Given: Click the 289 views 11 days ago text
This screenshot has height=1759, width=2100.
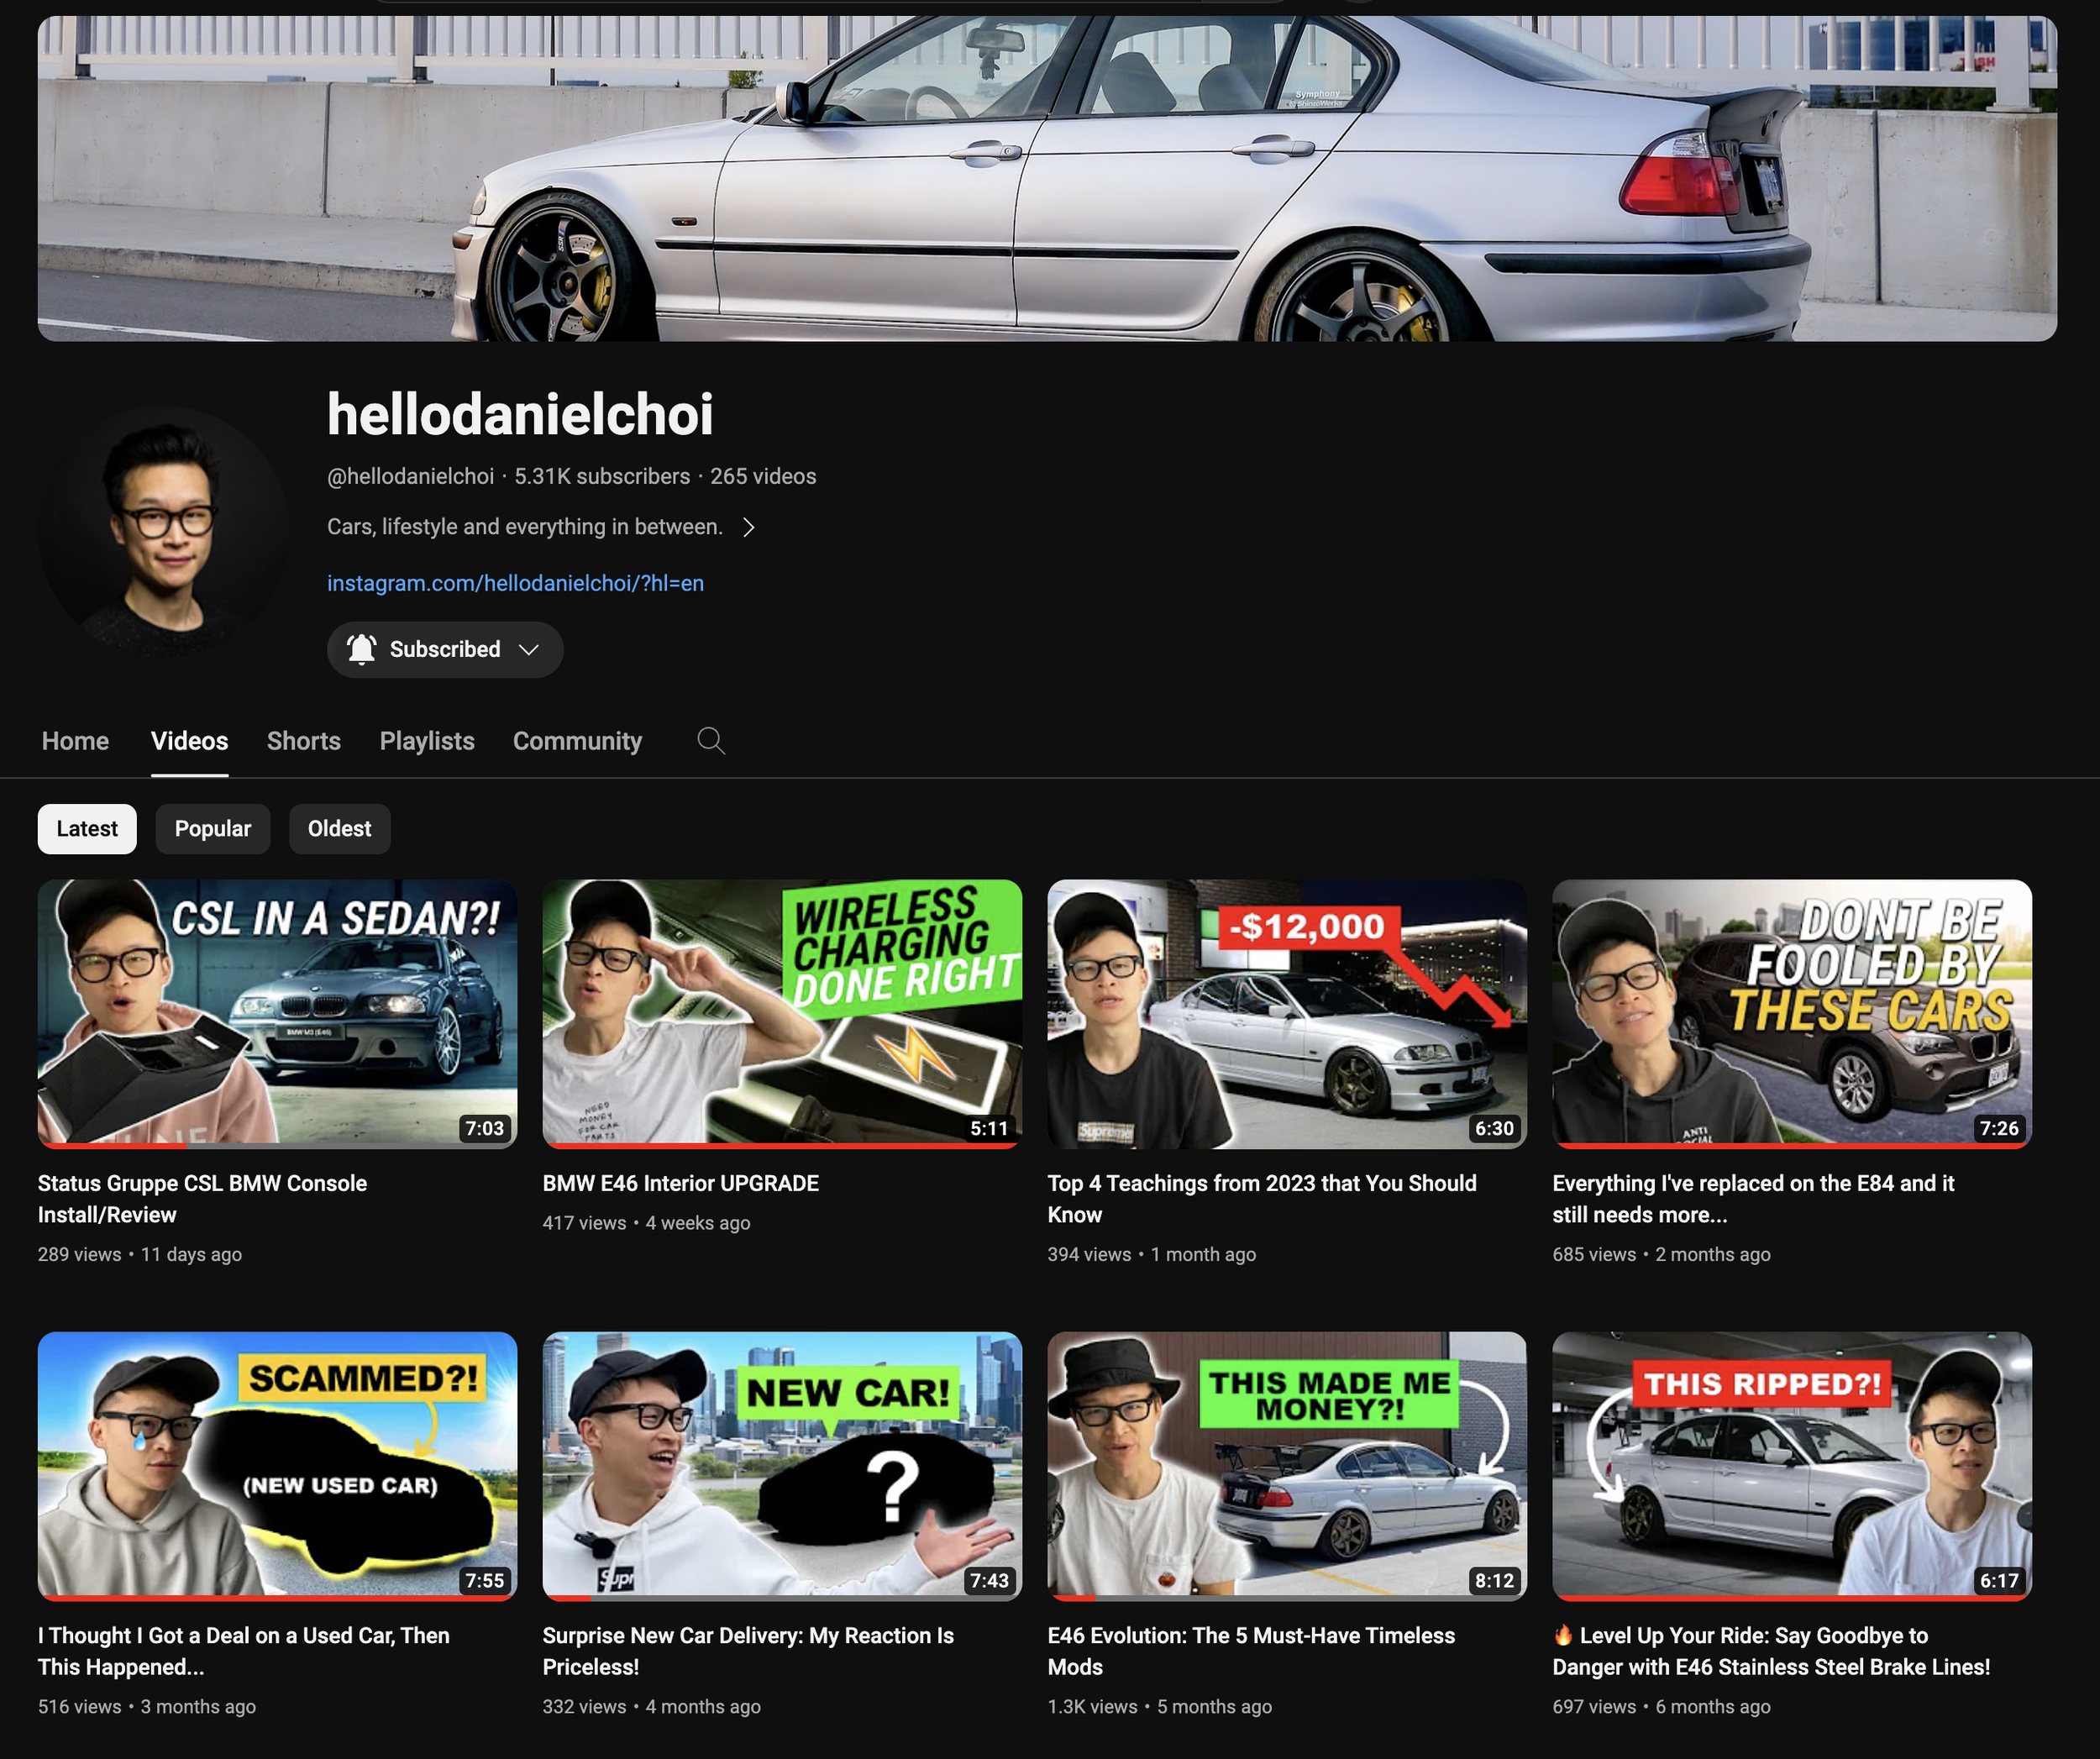Looking at the screenshot, I should pyautogui.click(x=140, y=1254).
